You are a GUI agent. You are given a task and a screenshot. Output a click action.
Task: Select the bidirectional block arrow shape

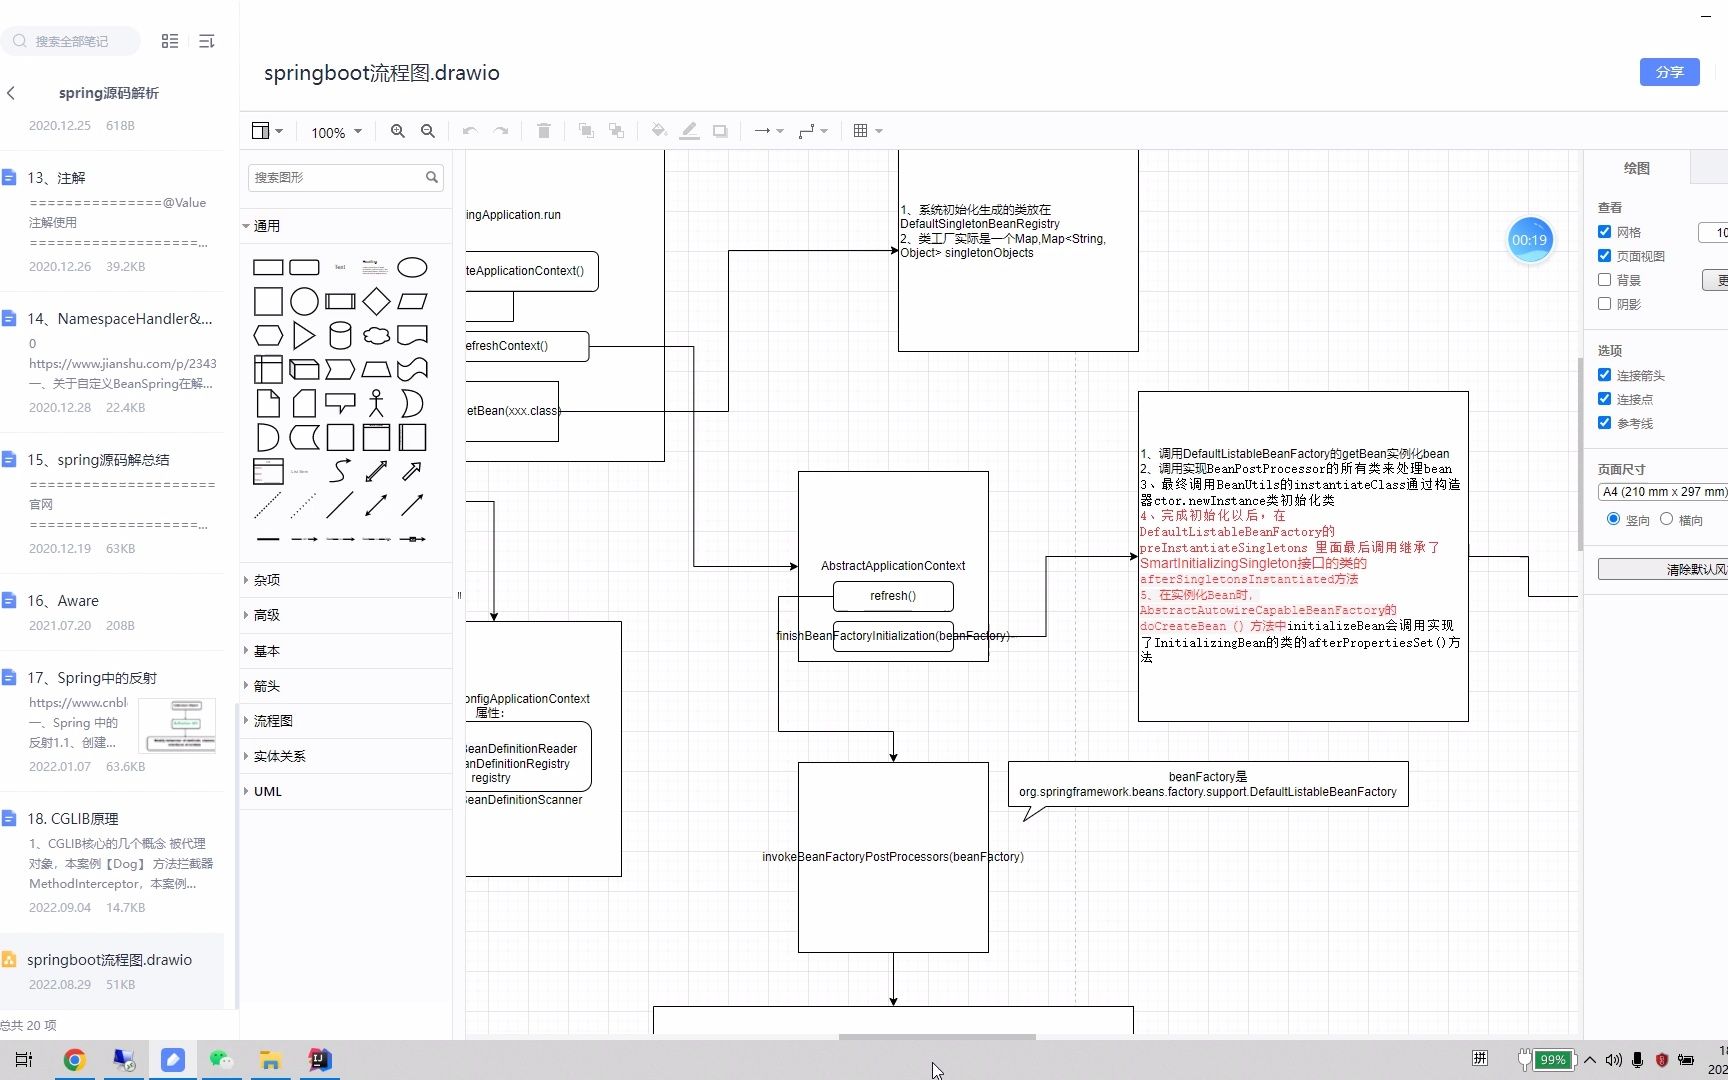[376, 470]
